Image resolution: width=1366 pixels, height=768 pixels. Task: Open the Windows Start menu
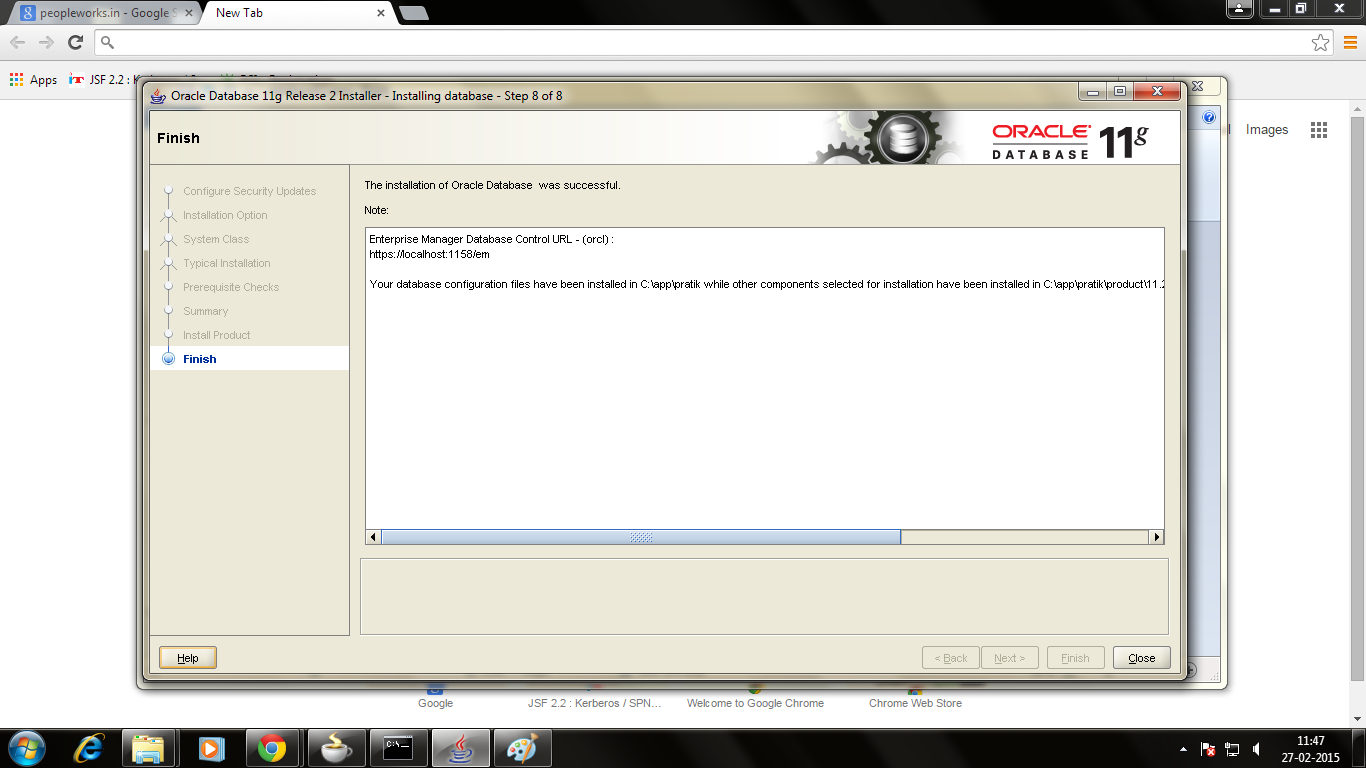point(25,748)
